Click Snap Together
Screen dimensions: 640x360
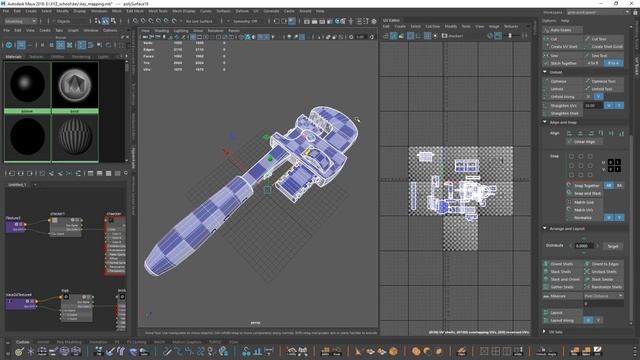(x=584, y=185)
